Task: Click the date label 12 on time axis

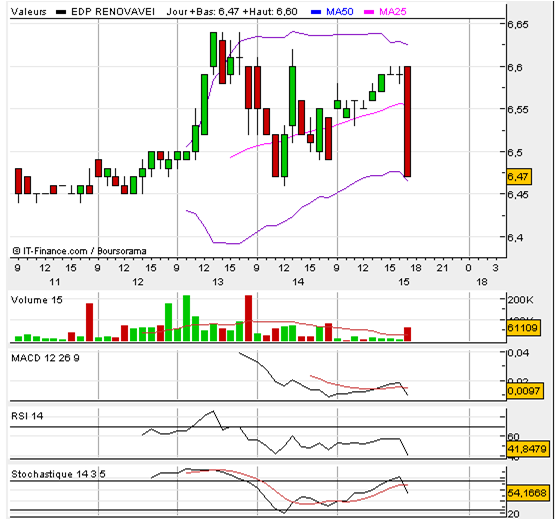Action: 138,282
